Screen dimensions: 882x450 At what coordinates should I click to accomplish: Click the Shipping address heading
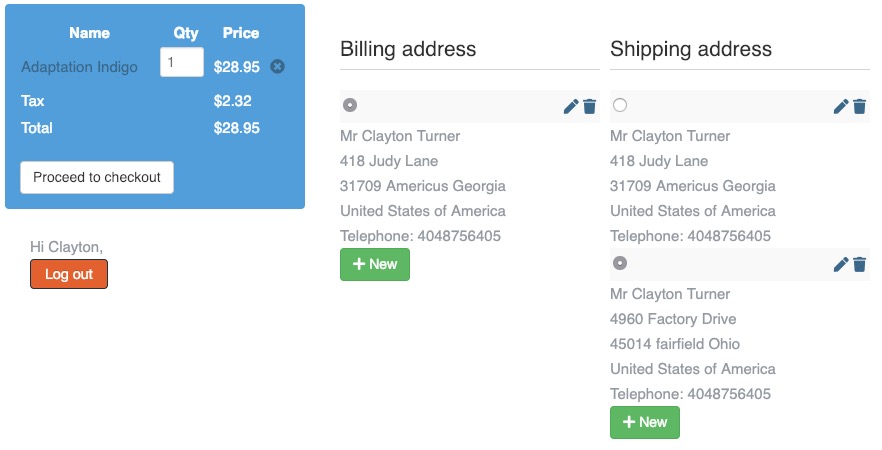click(691, 49)
